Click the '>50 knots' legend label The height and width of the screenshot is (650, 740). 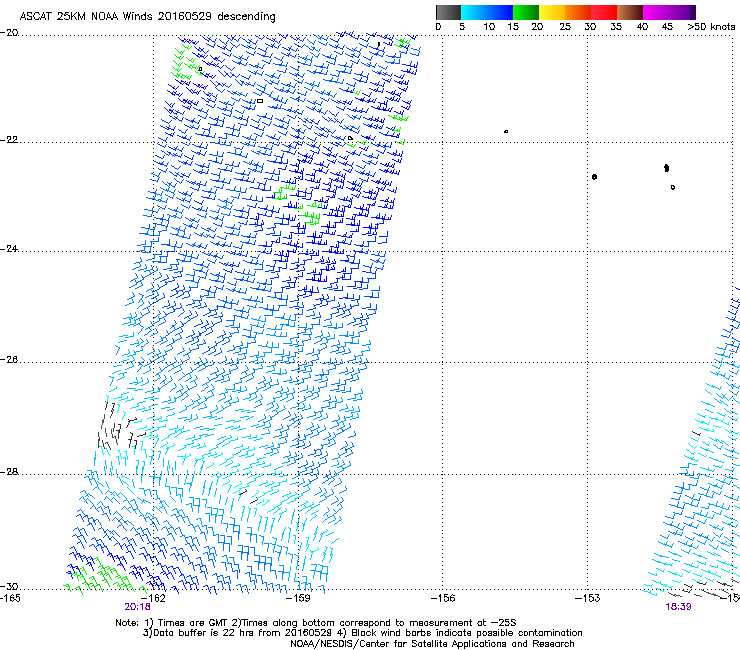click(711, 27)
